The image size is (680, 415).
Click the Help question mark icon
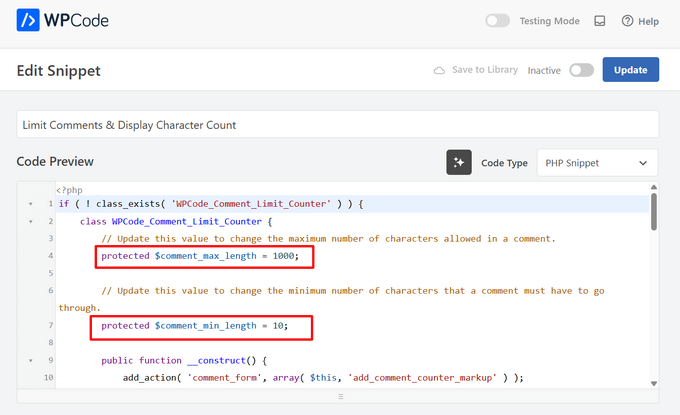628,21
